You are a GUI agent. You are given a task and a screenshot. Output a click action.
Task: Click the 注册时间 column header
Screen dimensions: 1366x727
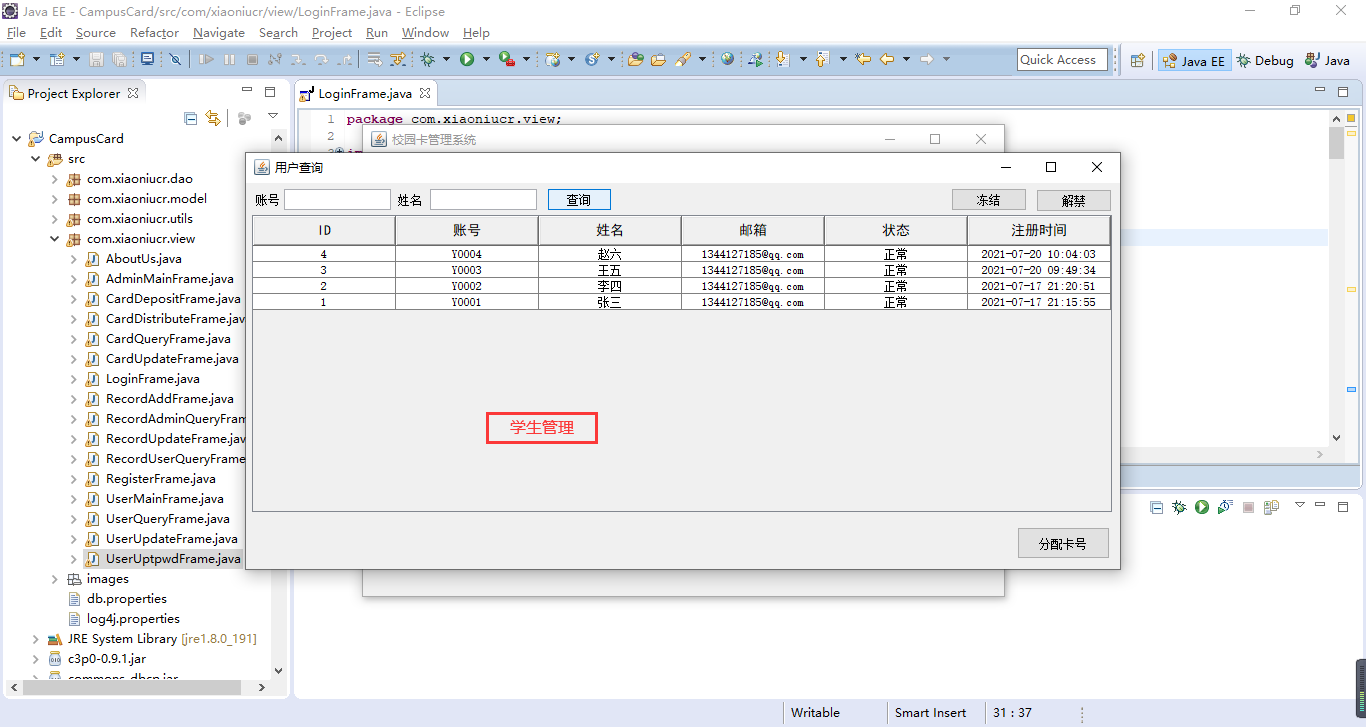(1038, 230)
